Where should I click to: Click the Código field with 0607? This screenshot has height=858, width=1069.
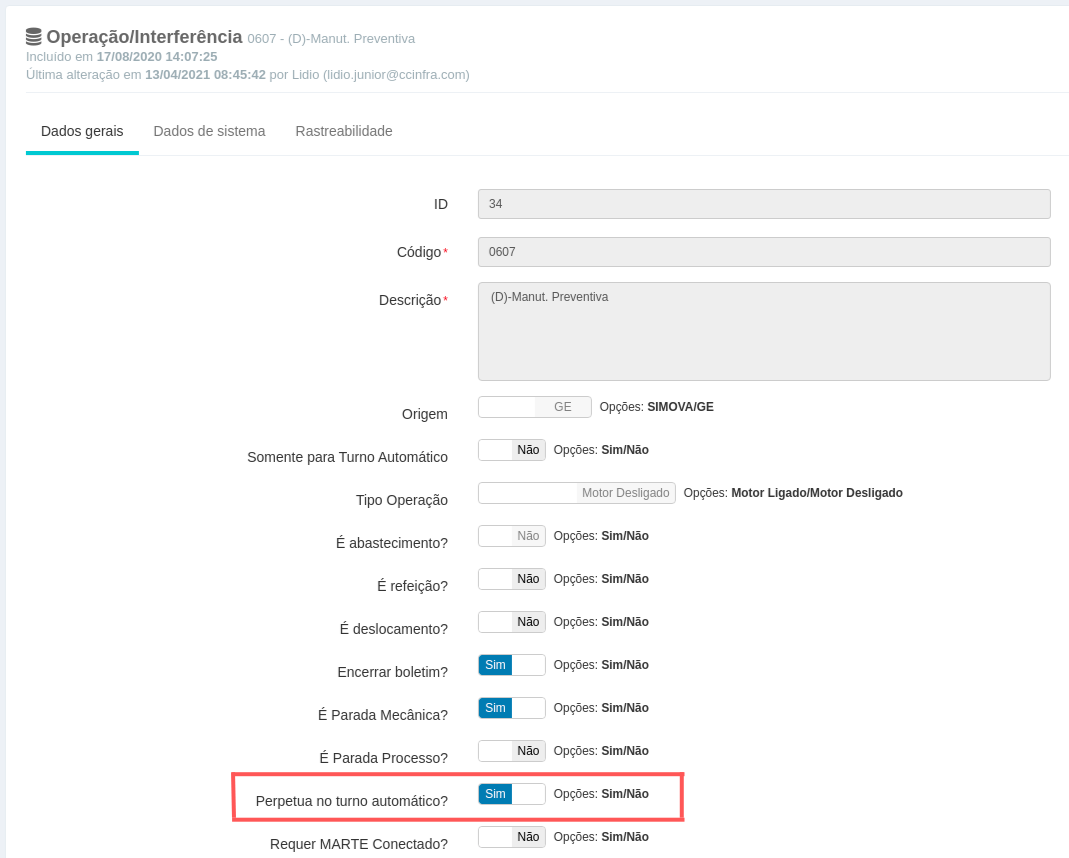(x=763, y=252)
